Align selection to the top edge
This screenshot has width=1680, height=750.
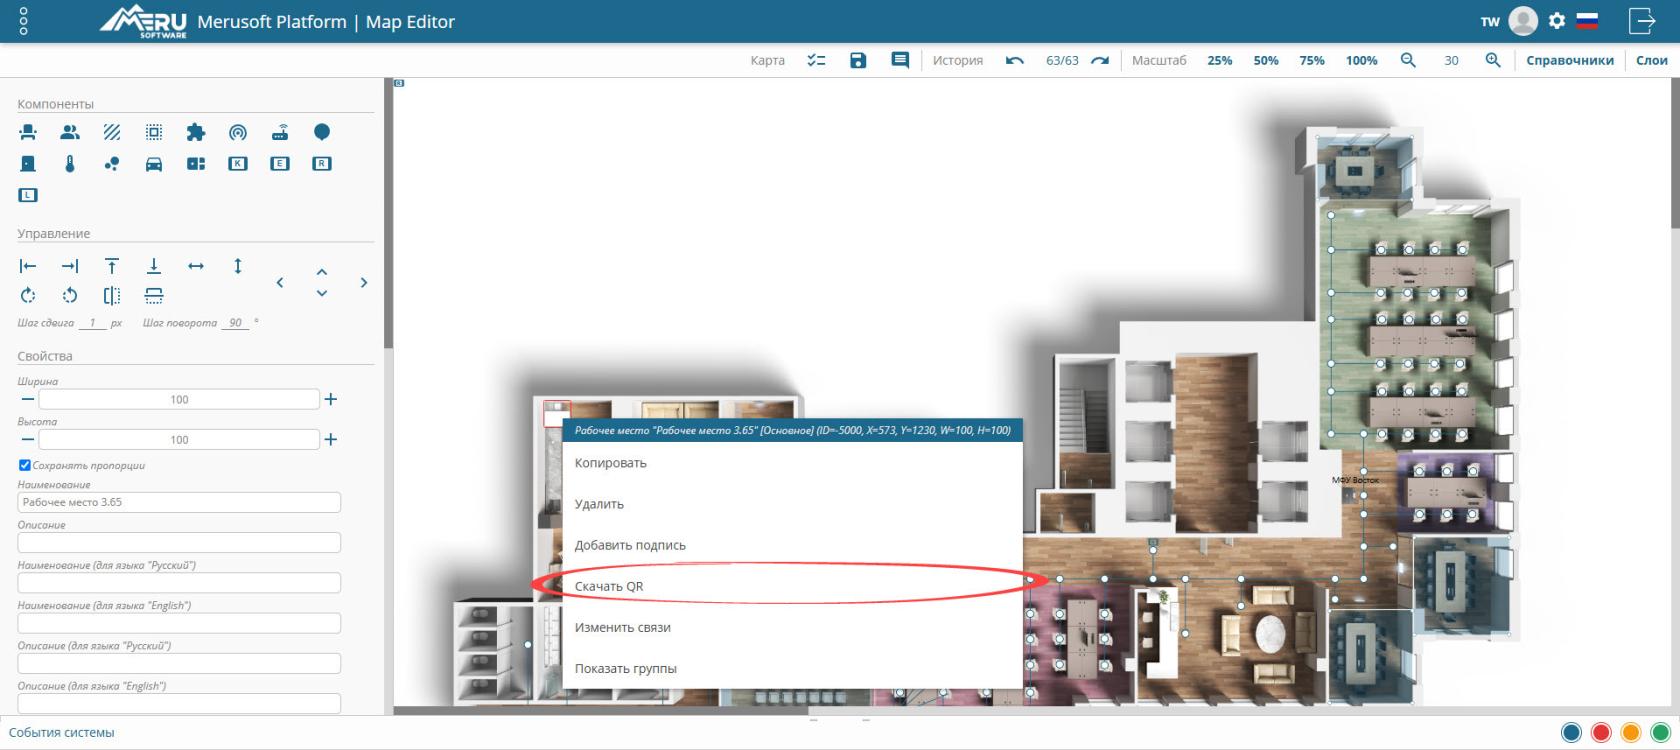pyautogui.click(x=112, y=266)
